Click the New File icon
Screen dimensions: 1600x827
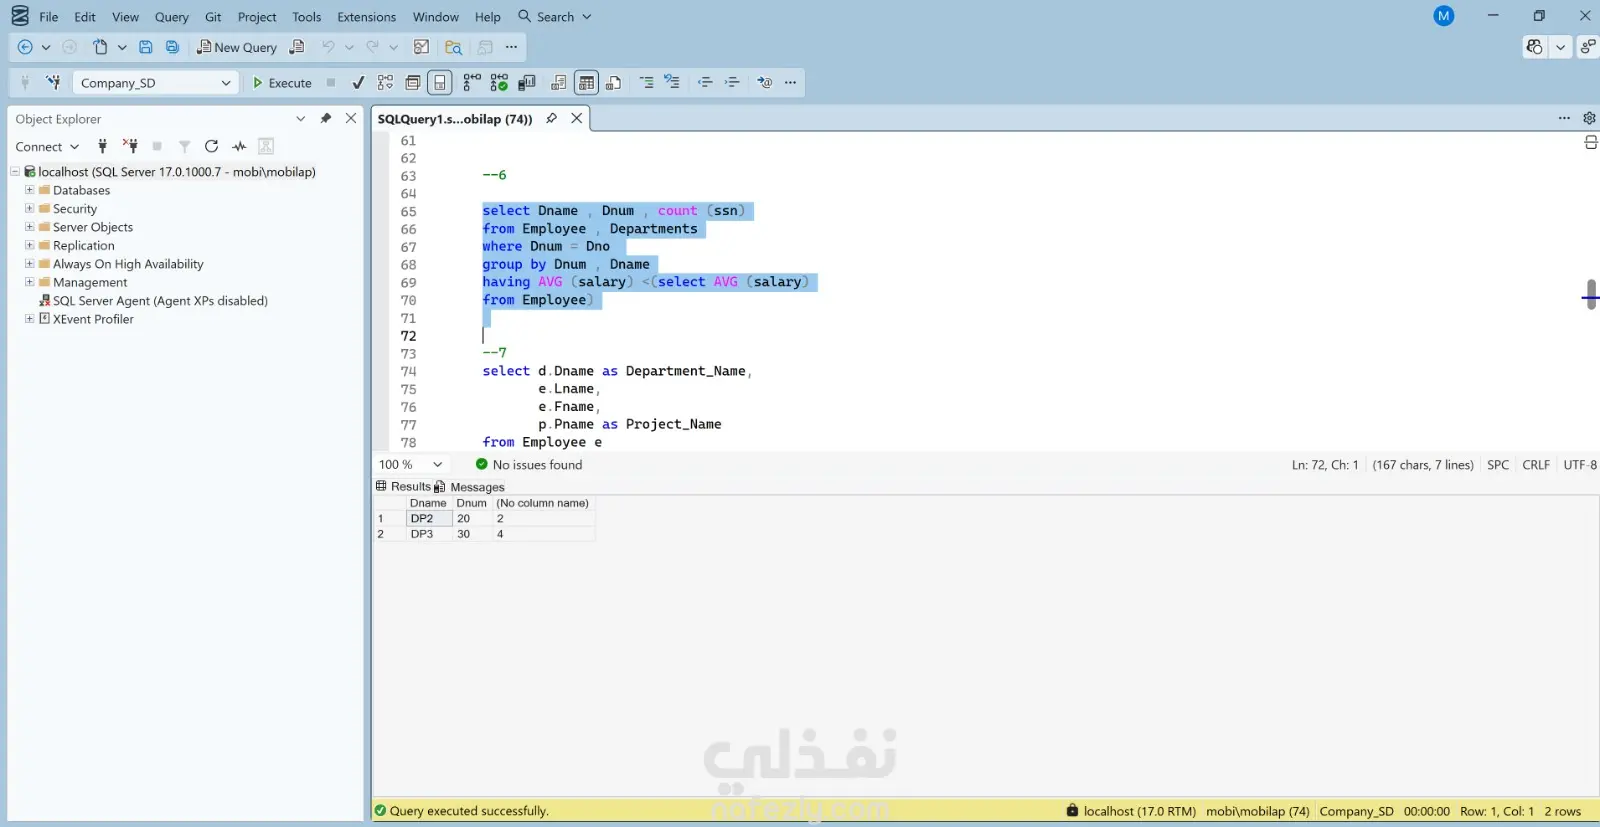click(100, 47)
